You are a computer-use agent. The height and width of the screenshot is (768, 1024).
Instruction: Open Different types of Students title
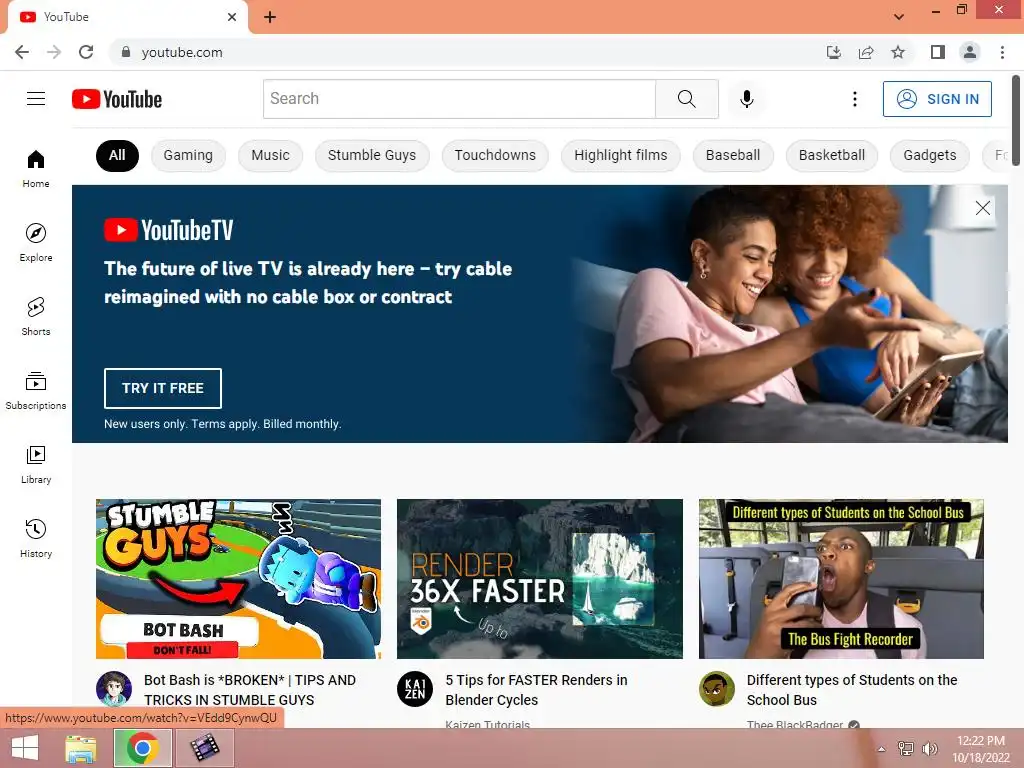tap(852, 690)
